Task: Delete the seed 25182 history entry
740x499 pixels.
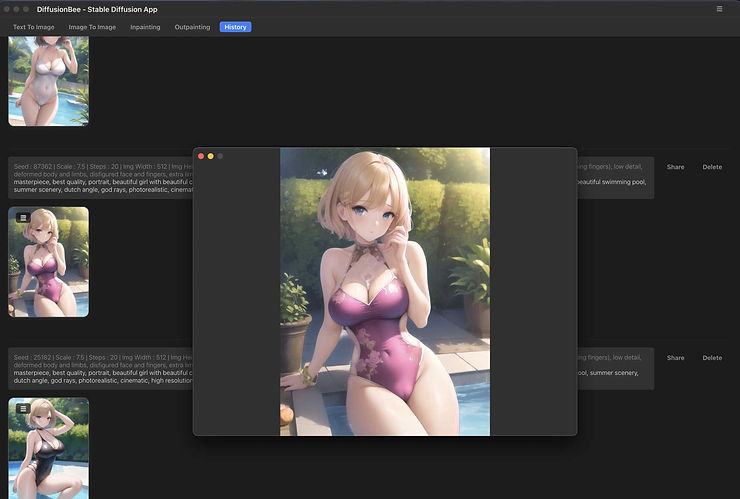Action: tap(712, 357)
